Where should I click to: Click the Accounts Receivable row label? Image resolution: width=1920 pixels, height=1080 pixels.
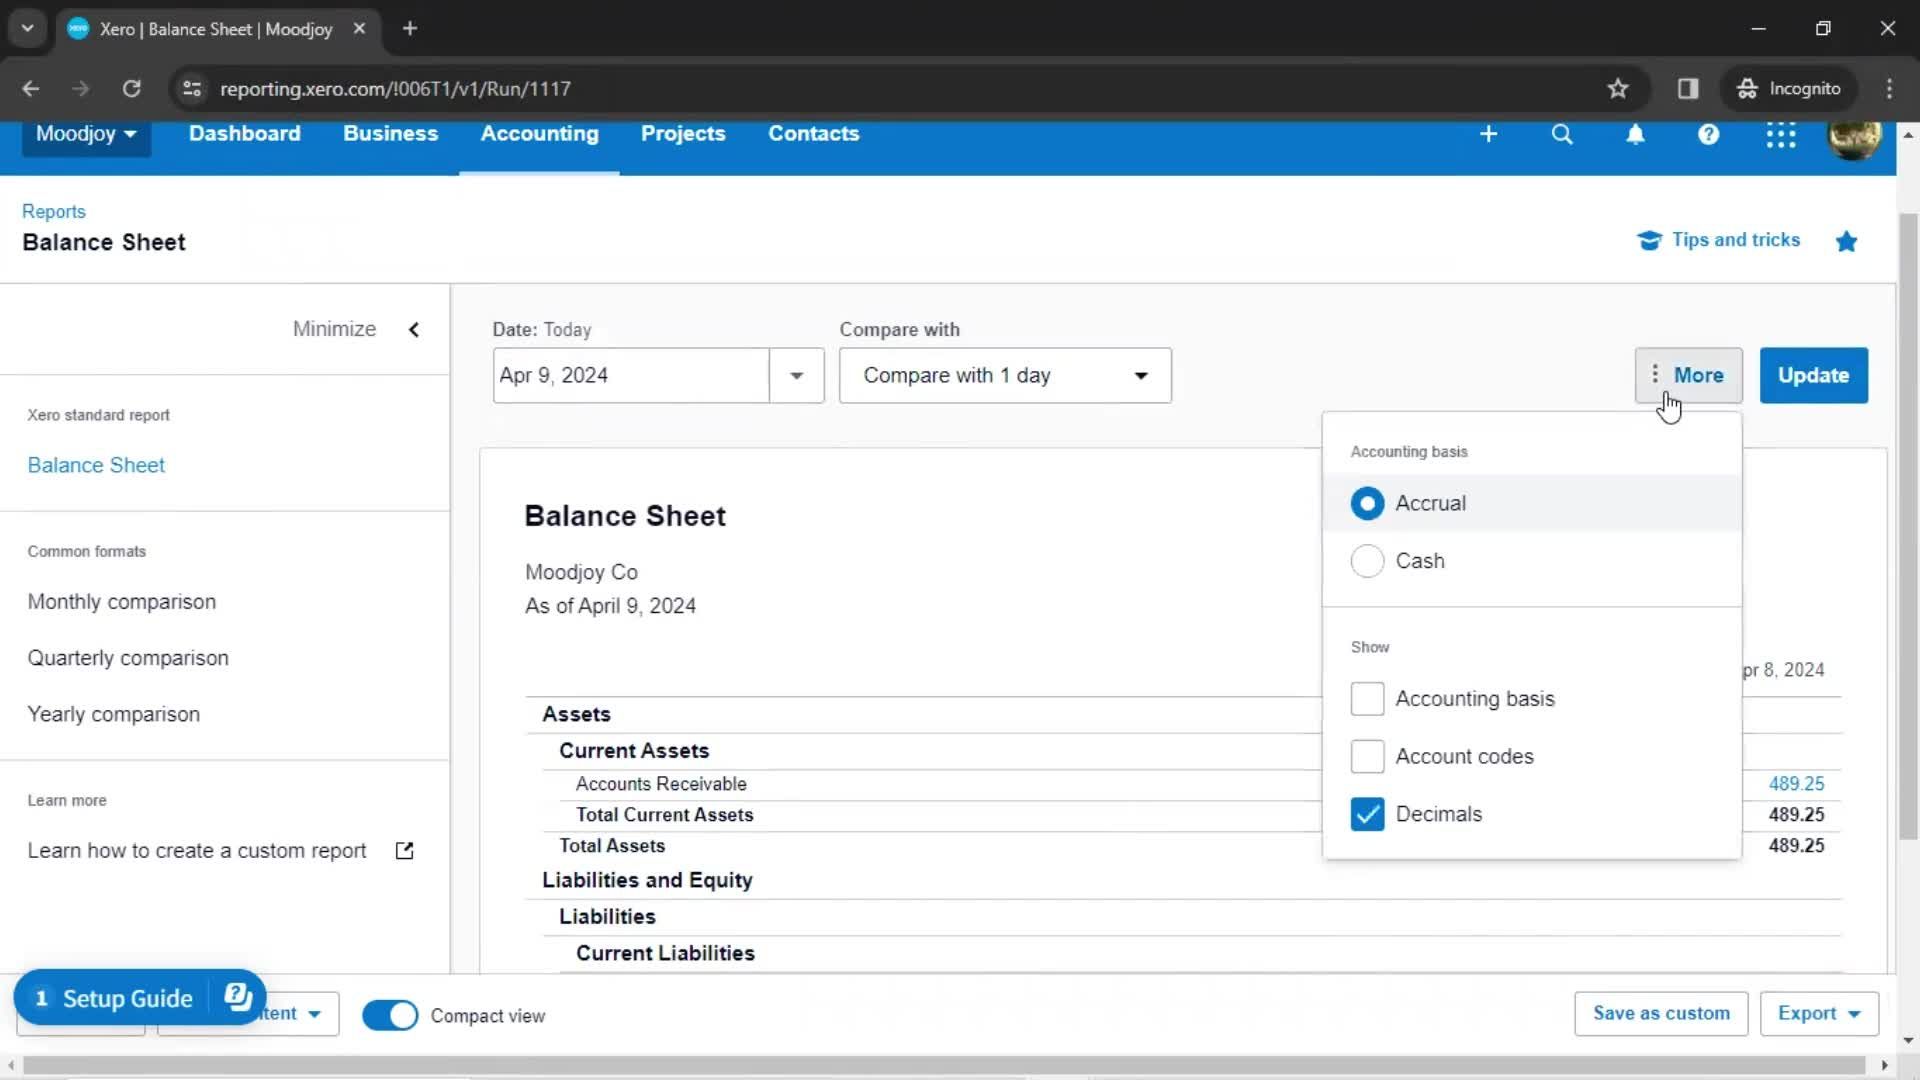coord(661,784)
